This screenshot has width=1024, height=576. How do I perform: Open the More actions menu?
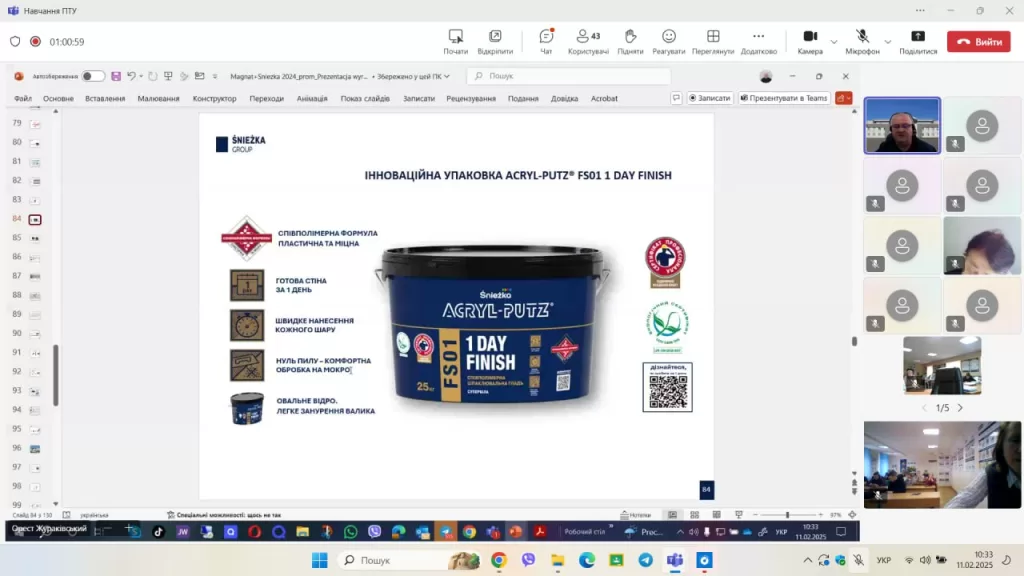pyautogui.click(x=759, y=41)
